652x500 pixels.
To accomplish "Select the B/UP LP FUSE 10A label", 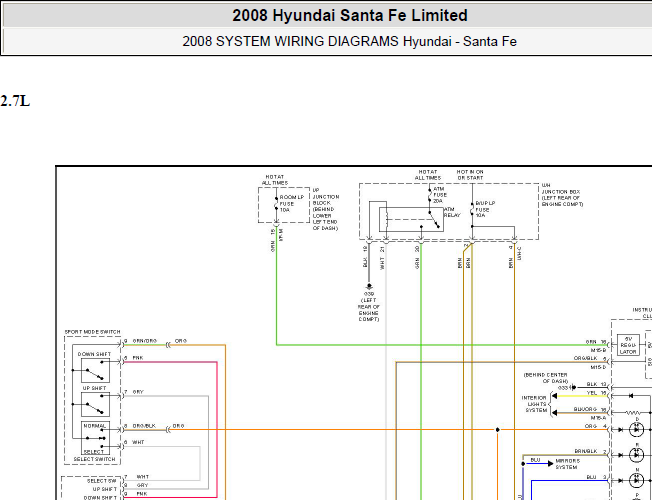I will click(485, 210).
